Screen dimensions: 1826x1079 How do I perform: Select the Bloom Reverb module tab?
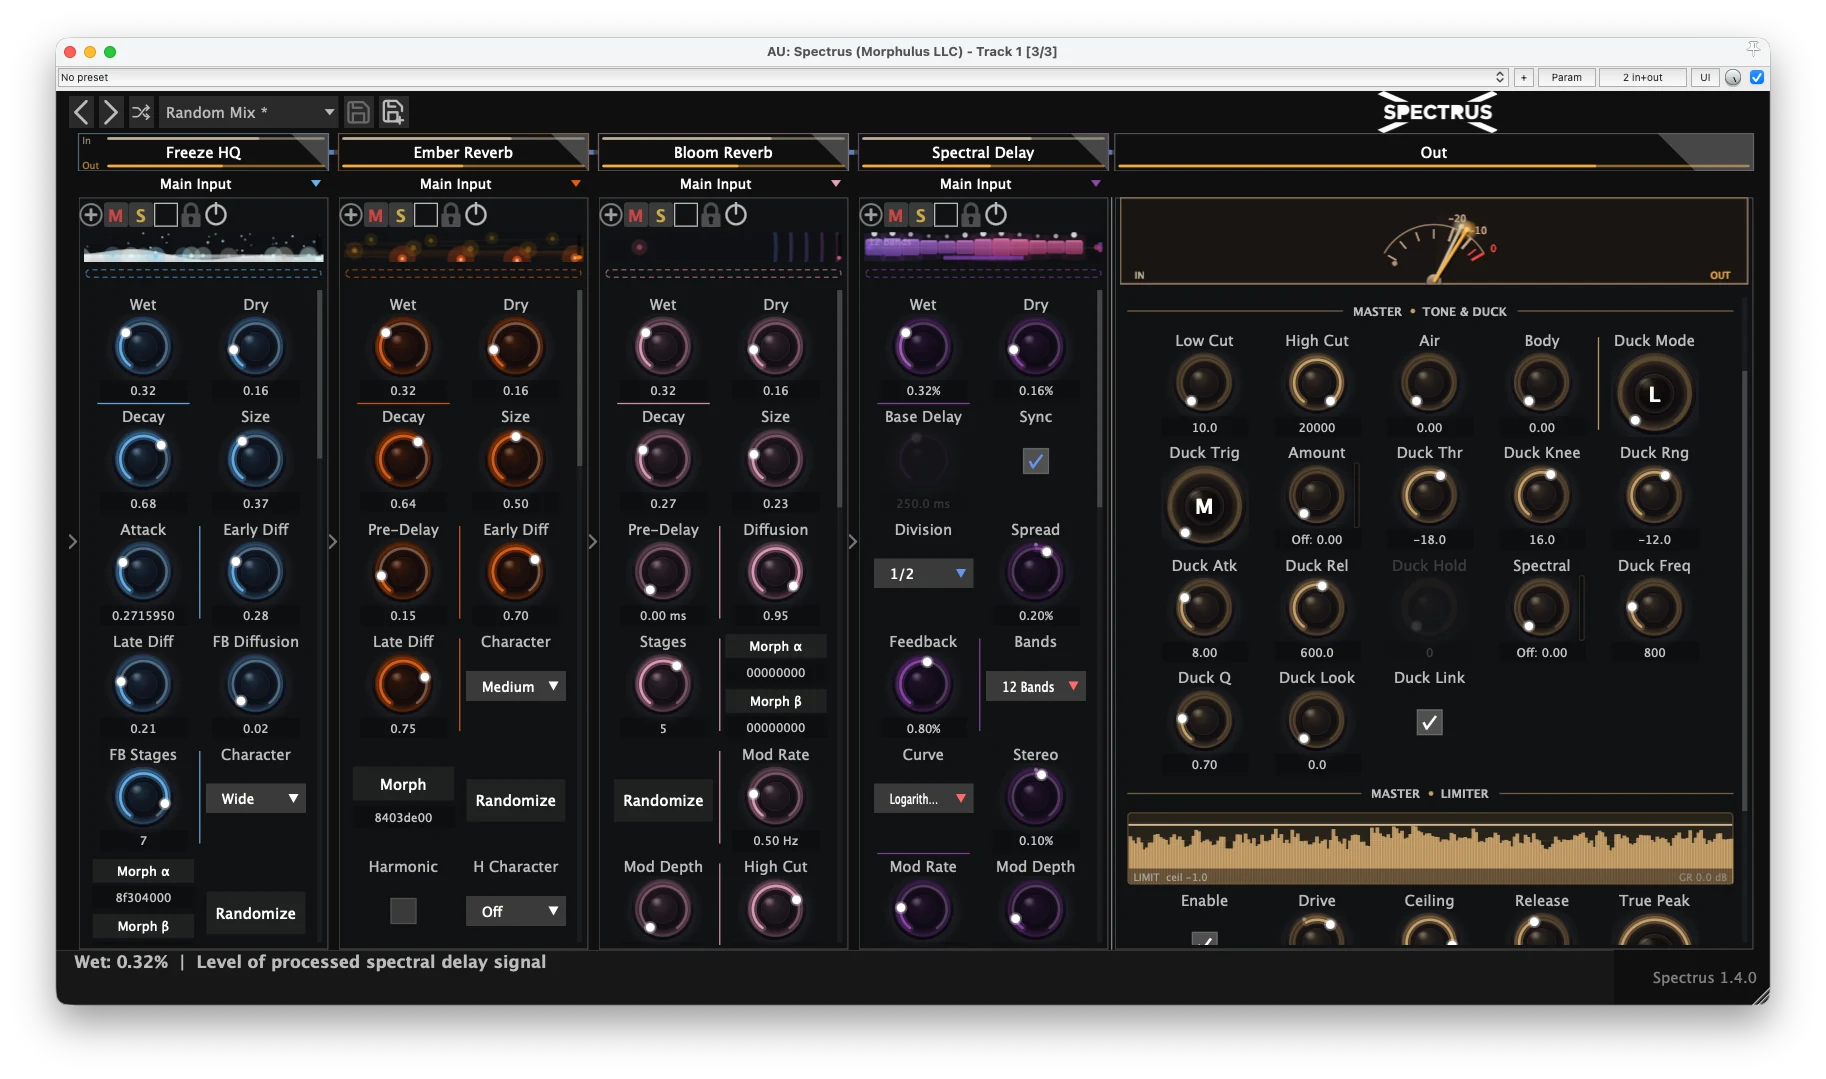pos(723,152)
